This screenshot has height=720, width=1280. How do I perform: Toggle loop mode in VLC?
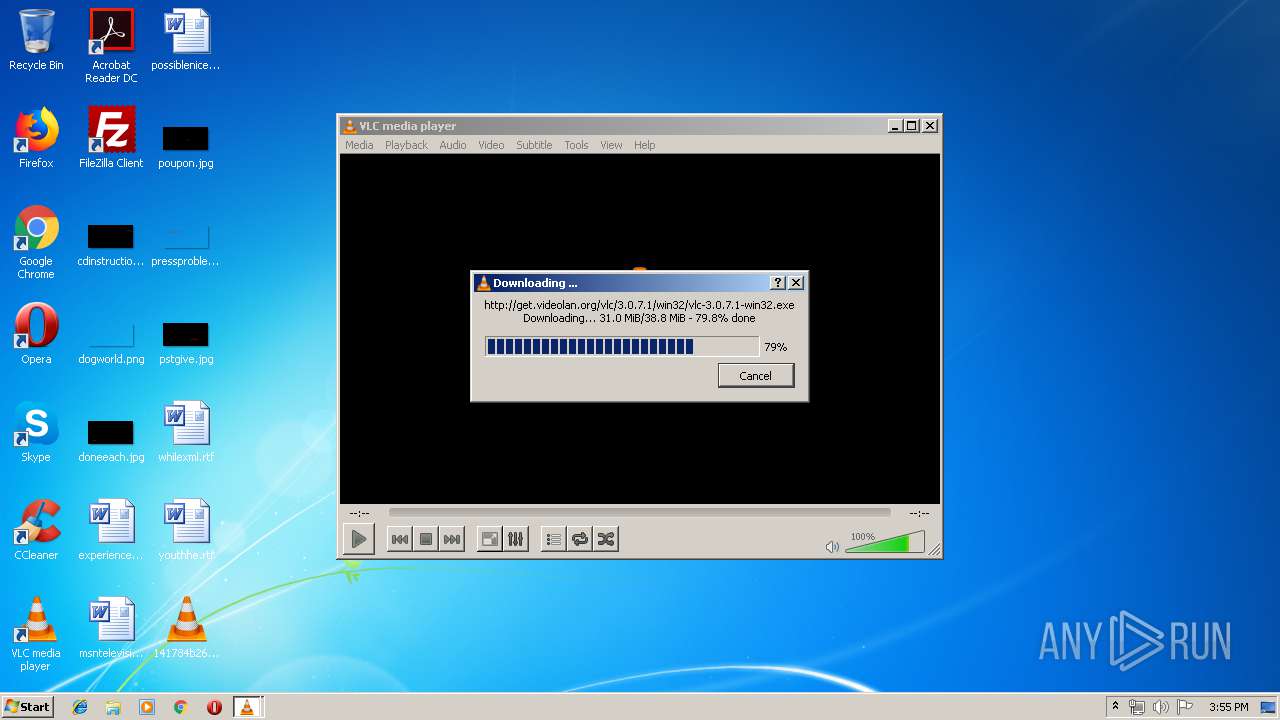coord(580,539)
